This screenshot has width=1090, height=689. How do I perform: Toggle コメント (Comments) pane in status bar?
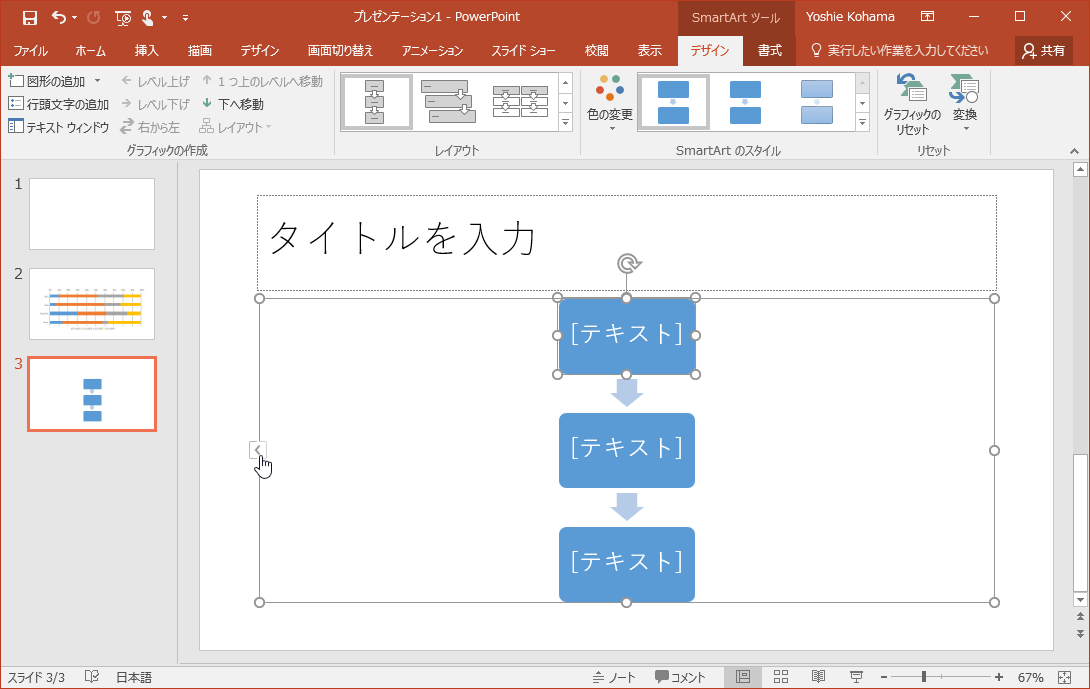(x=680, y=677)
